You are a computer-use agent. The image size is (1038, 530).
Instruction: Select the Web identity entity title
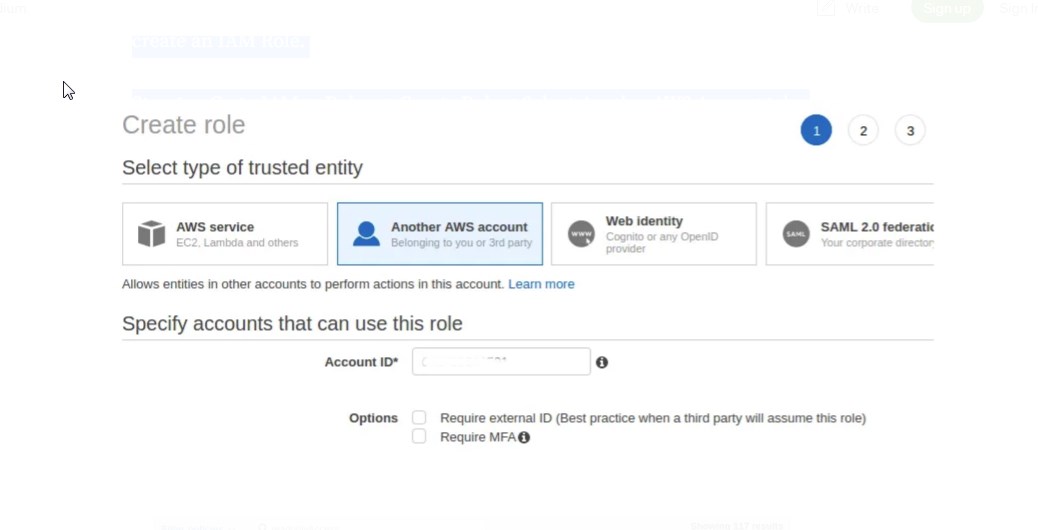coord(644,221)
